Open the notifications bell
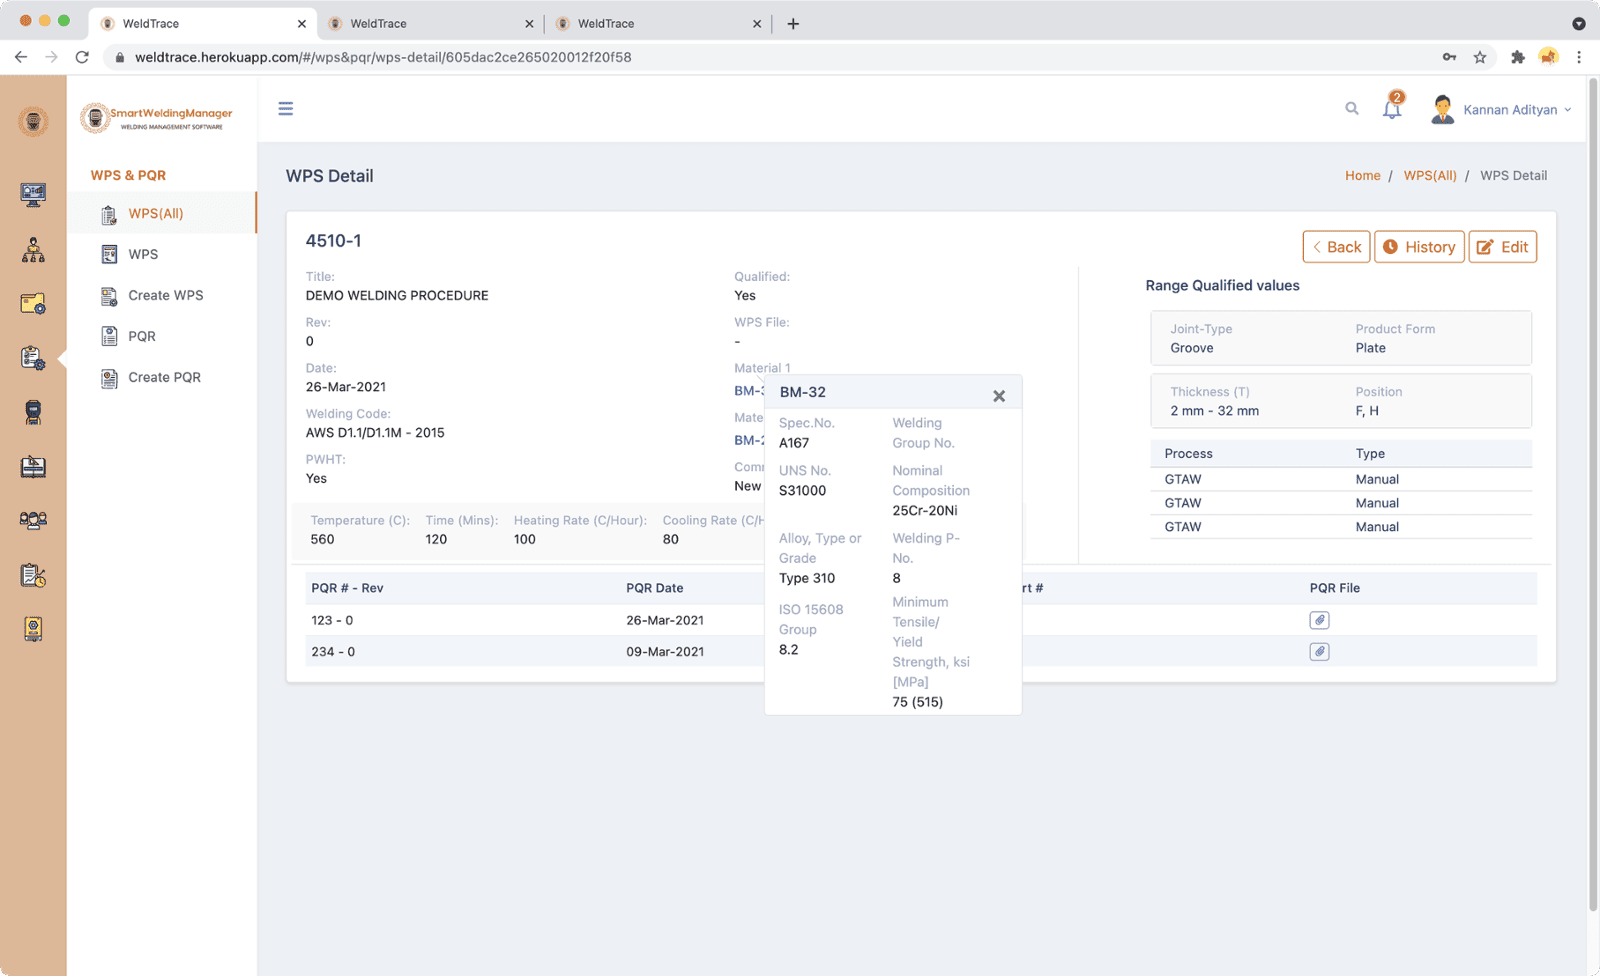The image size is (1600, 976). coord(1392,108)
